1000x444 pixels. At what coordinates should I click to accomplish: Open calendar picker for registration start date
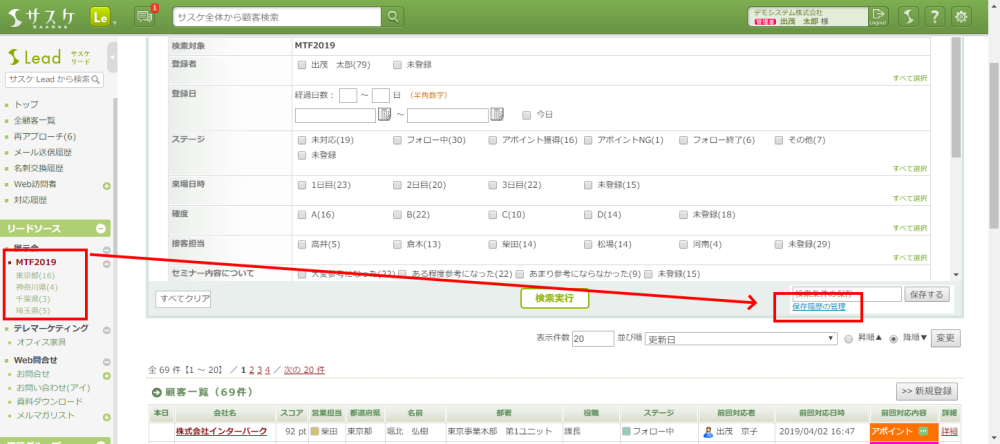(384, 115)
